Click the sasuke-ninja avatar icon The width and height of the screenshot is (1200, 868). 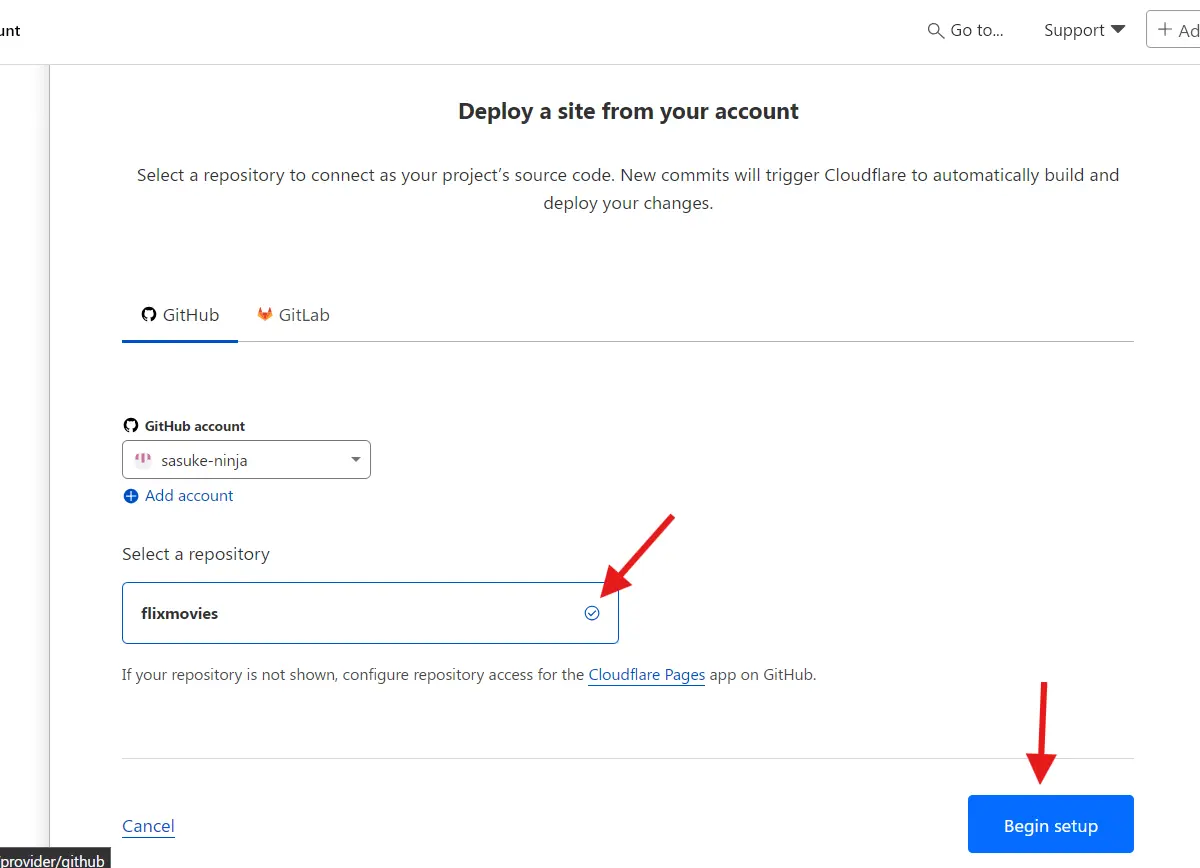click(x=143, y=460)
